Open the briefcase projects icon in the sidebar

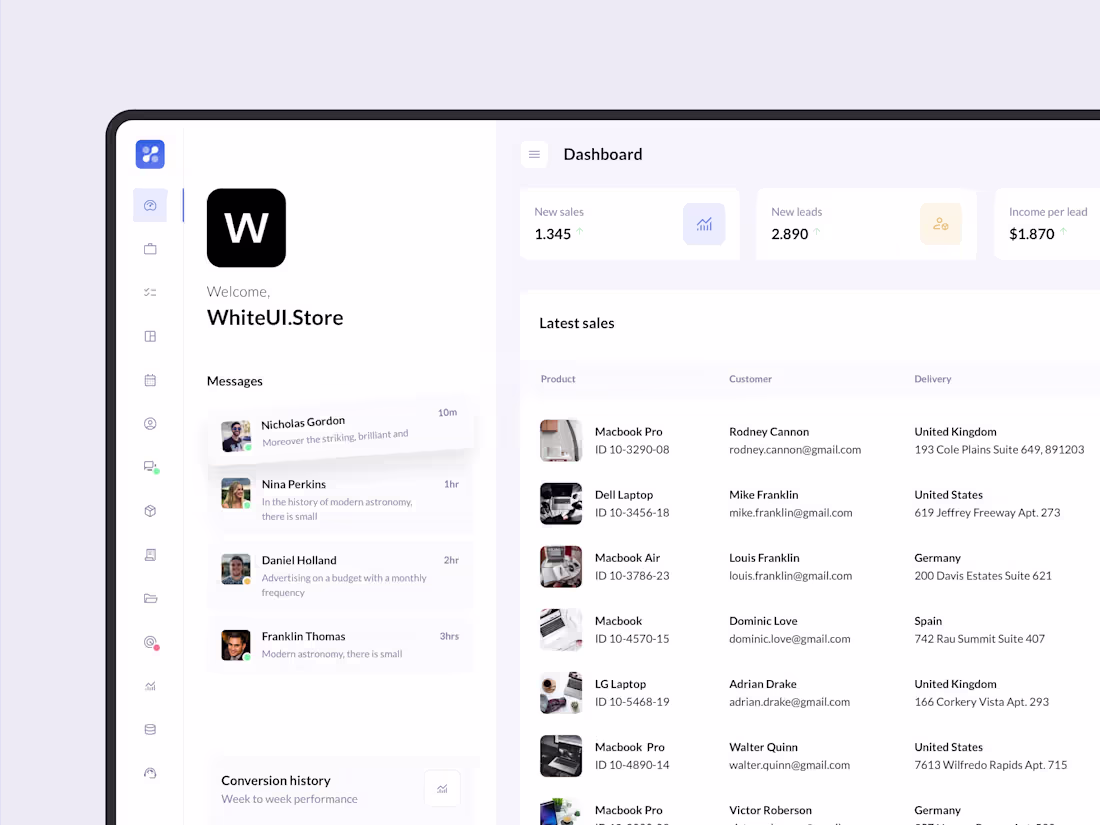pyautogui.click(x=150, y=248)
